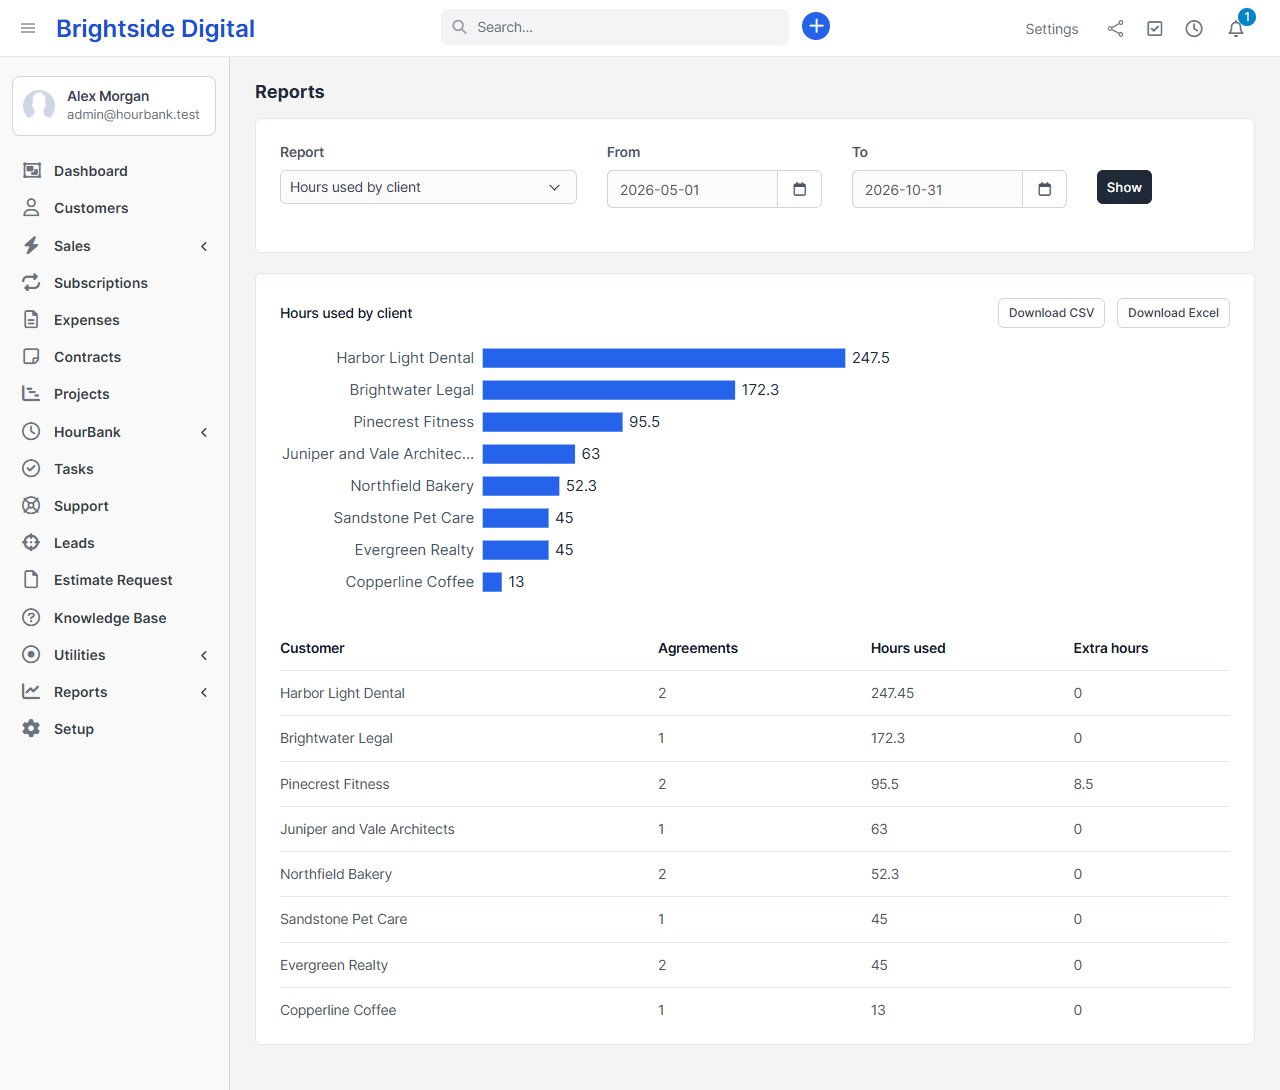The image size is (1280, 1090).
Task: Open the share icon in header
Action: [x=1115, y=29]
